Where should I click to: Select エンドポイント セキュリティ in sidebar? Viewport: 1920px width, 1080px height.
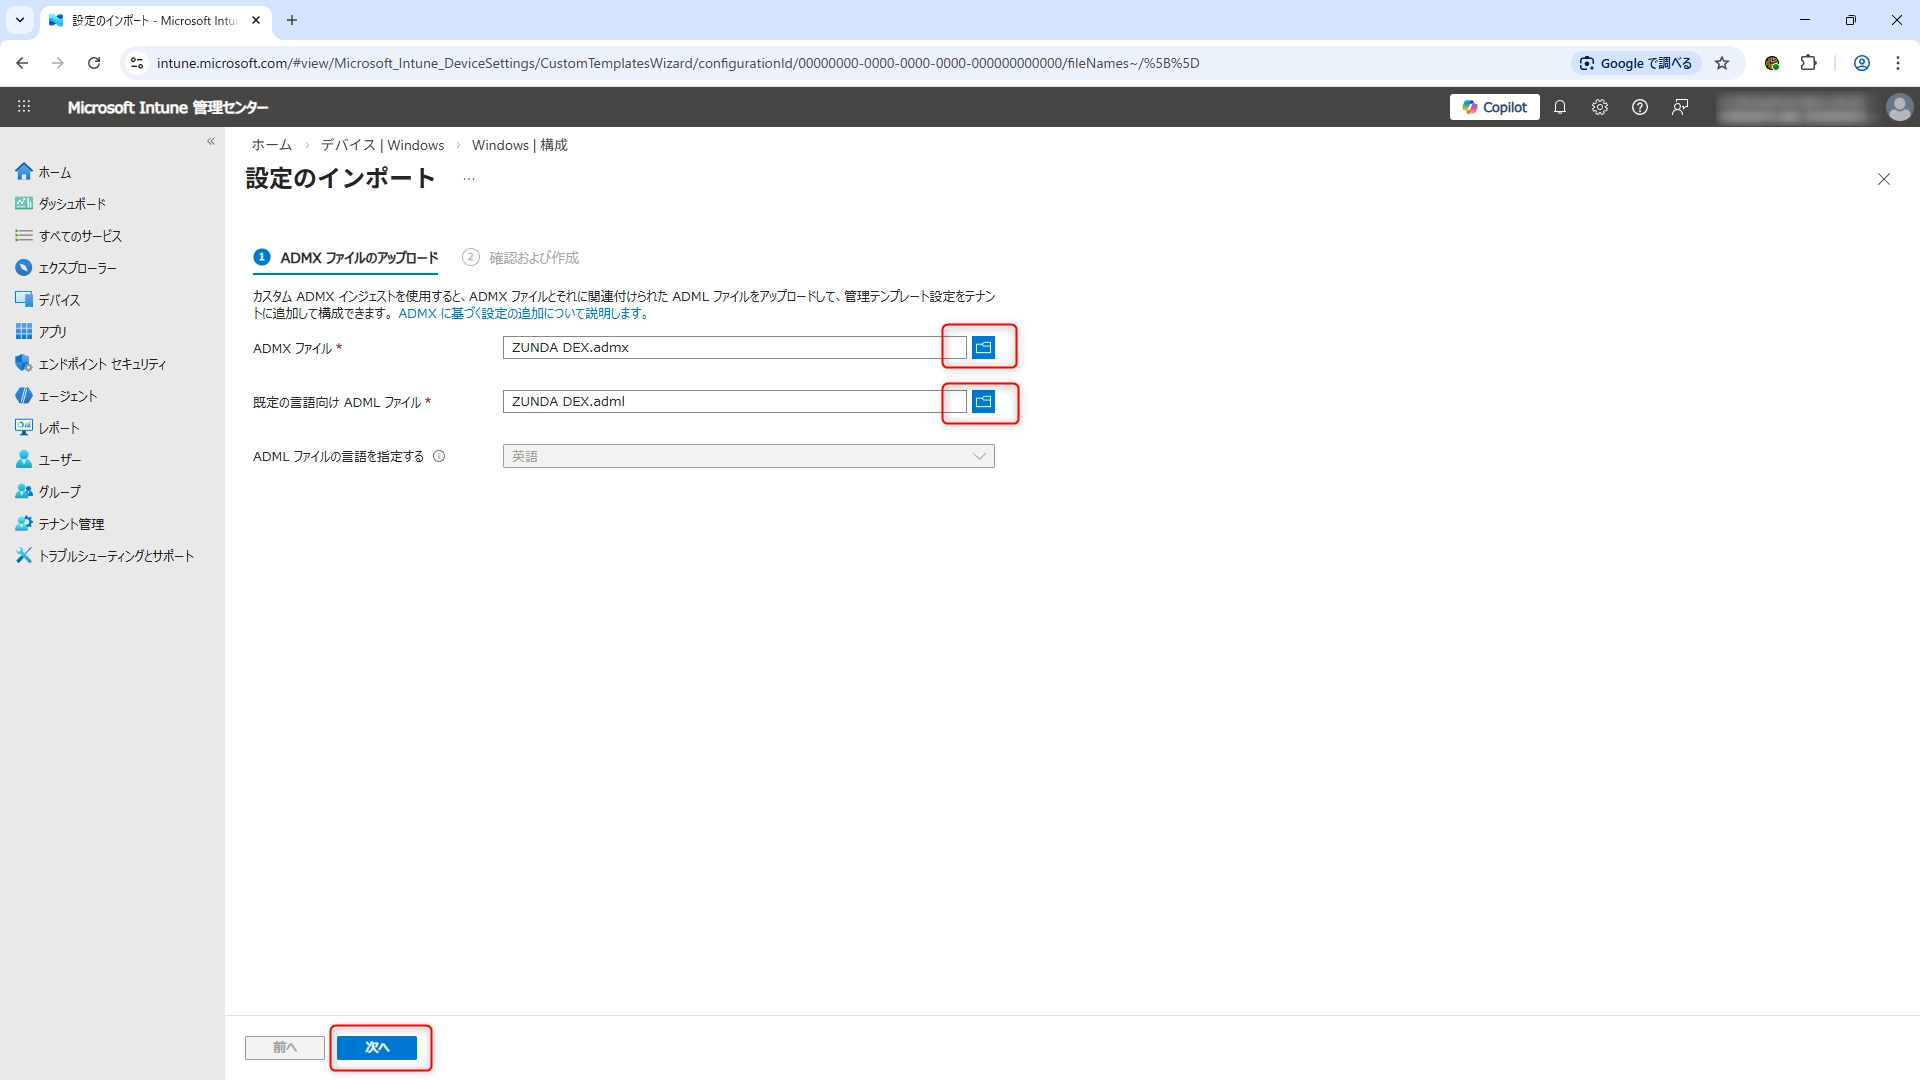[101, 364]
